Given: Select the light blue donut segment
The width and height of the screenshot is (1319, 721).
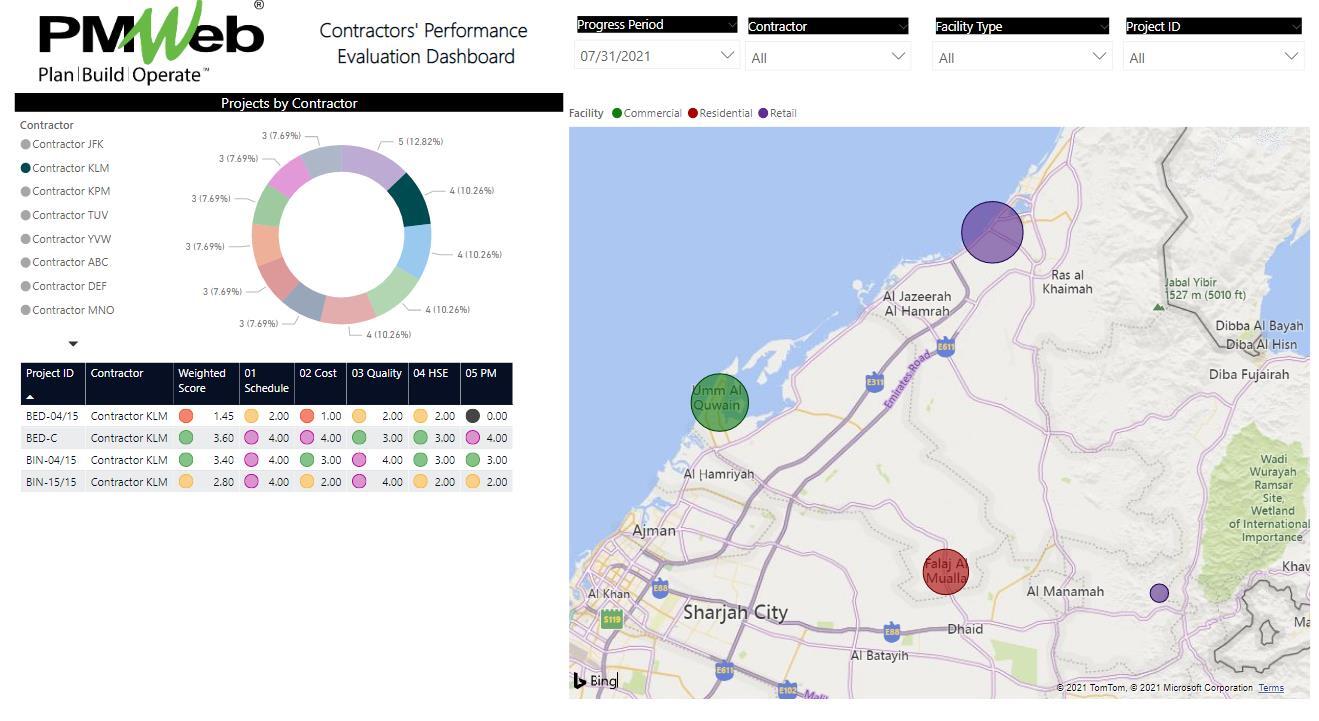Looking at the screenshot, I should [x=415, y=250].
